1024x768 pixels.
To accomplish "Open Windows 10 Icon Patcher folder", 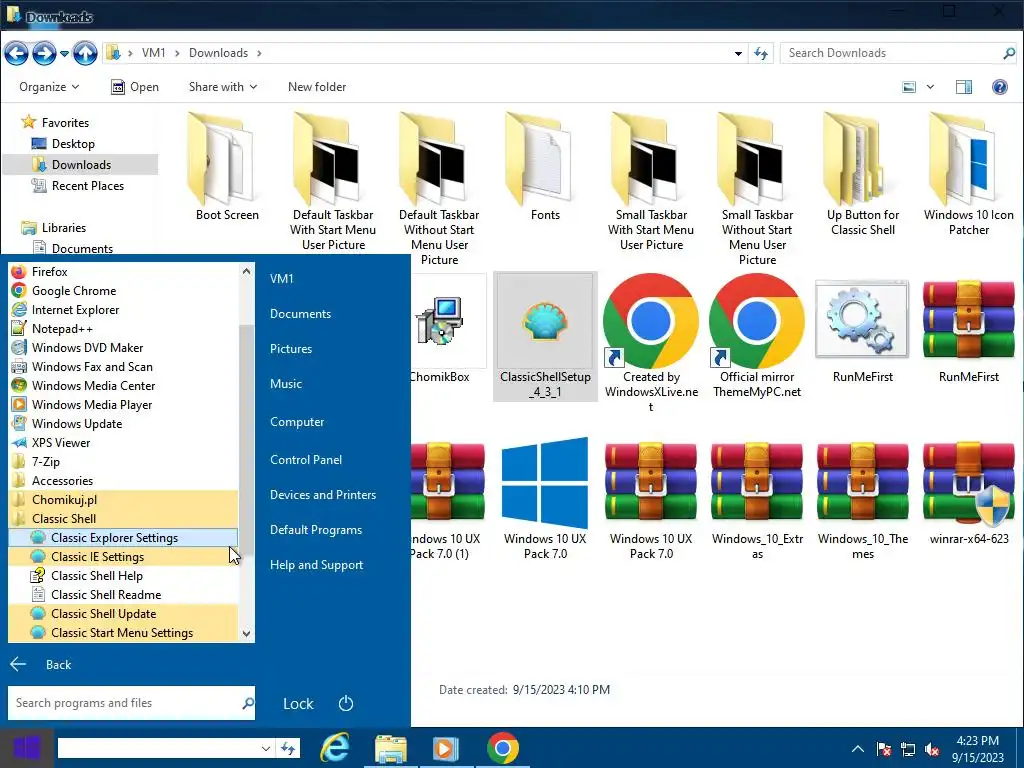I will [968, 174].
